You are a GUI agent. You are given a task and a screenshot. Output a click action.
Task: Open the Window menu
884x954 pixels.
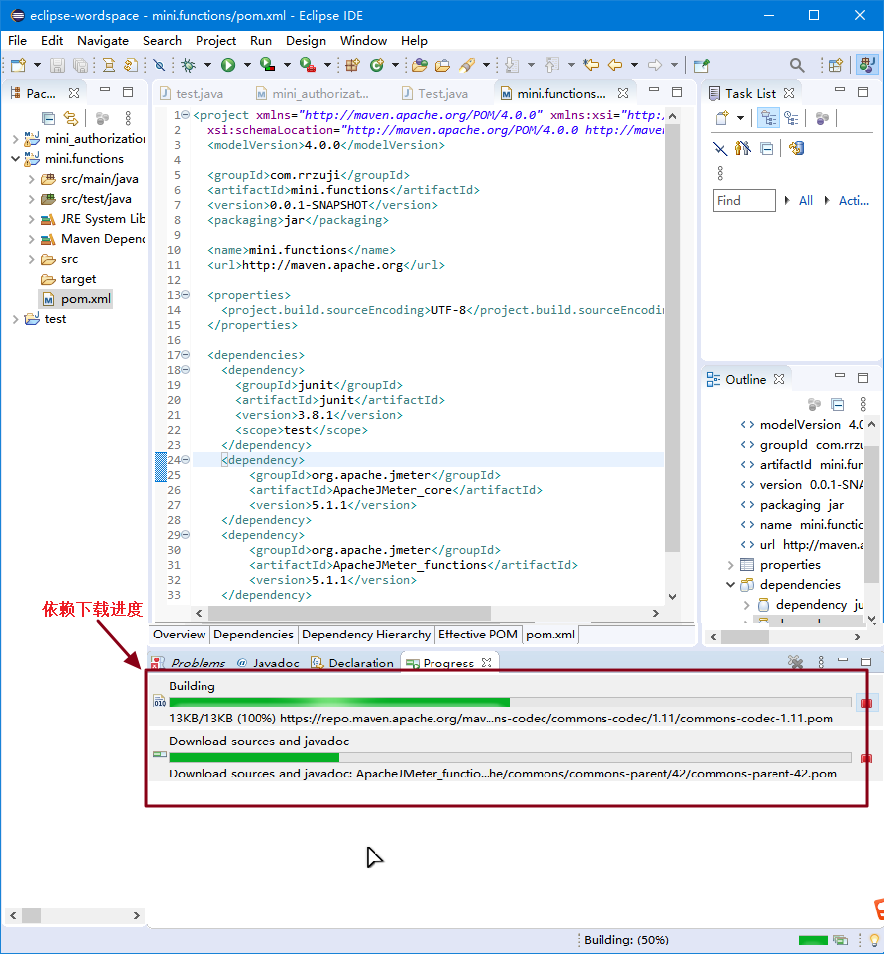363,41
